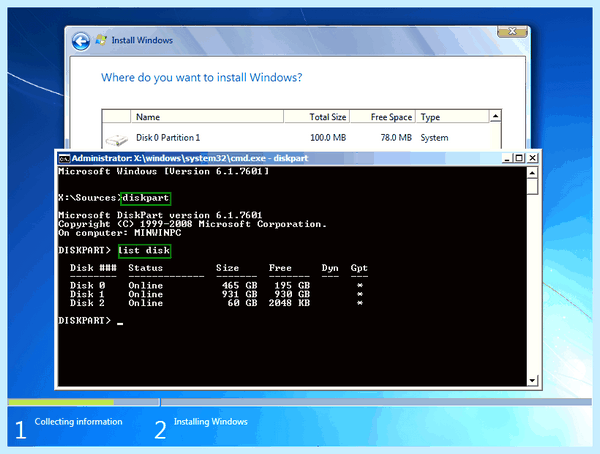This screenshot has height=454, width=600.
Task: Go back with the blue arrow button
Action: [81, 41]
